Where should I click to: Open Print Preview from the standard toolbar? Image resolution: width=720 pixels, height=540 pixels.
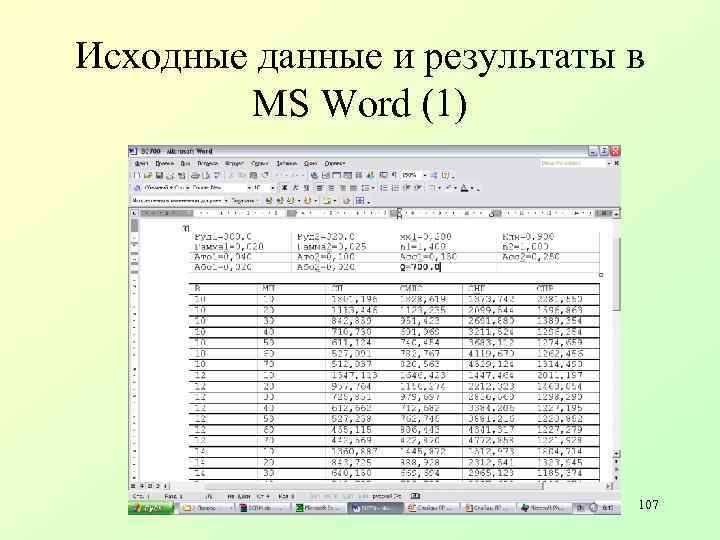click(x=206, y=175)
